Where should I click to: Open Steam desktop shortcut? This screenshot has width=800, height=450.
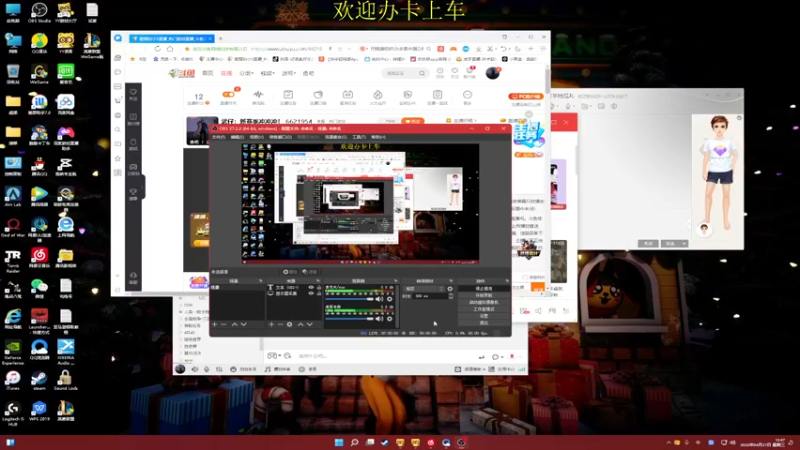39,381
